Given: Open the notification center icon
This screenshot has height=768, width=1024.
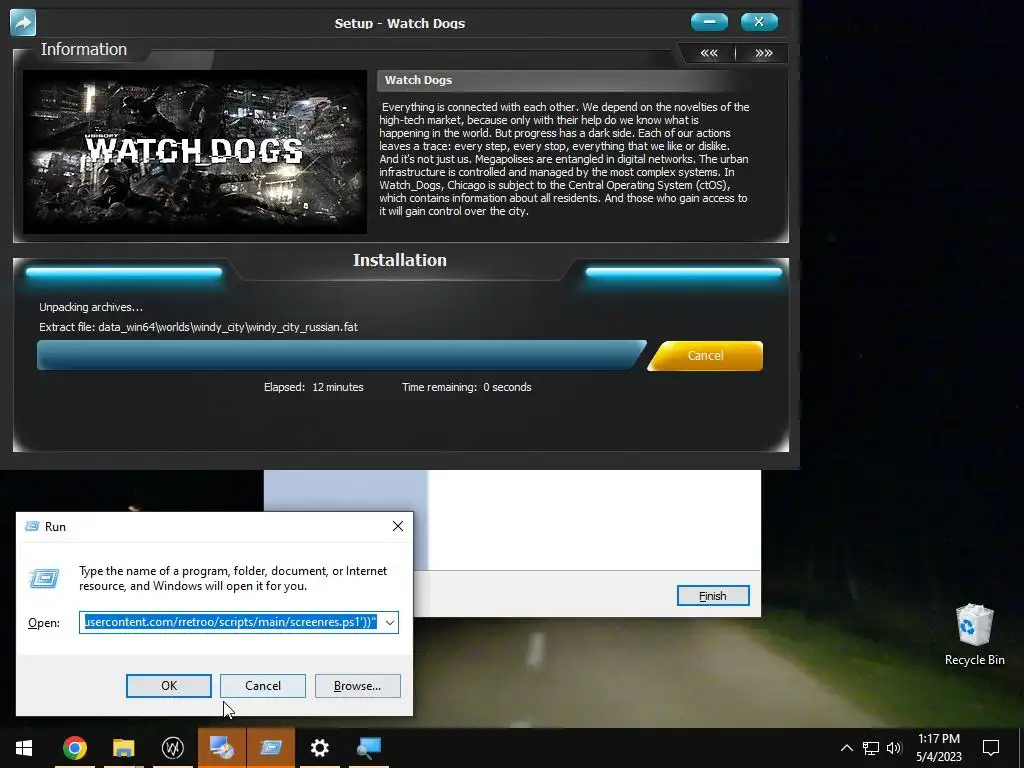Looking at the screenshot, I should (x=991, y=748).
